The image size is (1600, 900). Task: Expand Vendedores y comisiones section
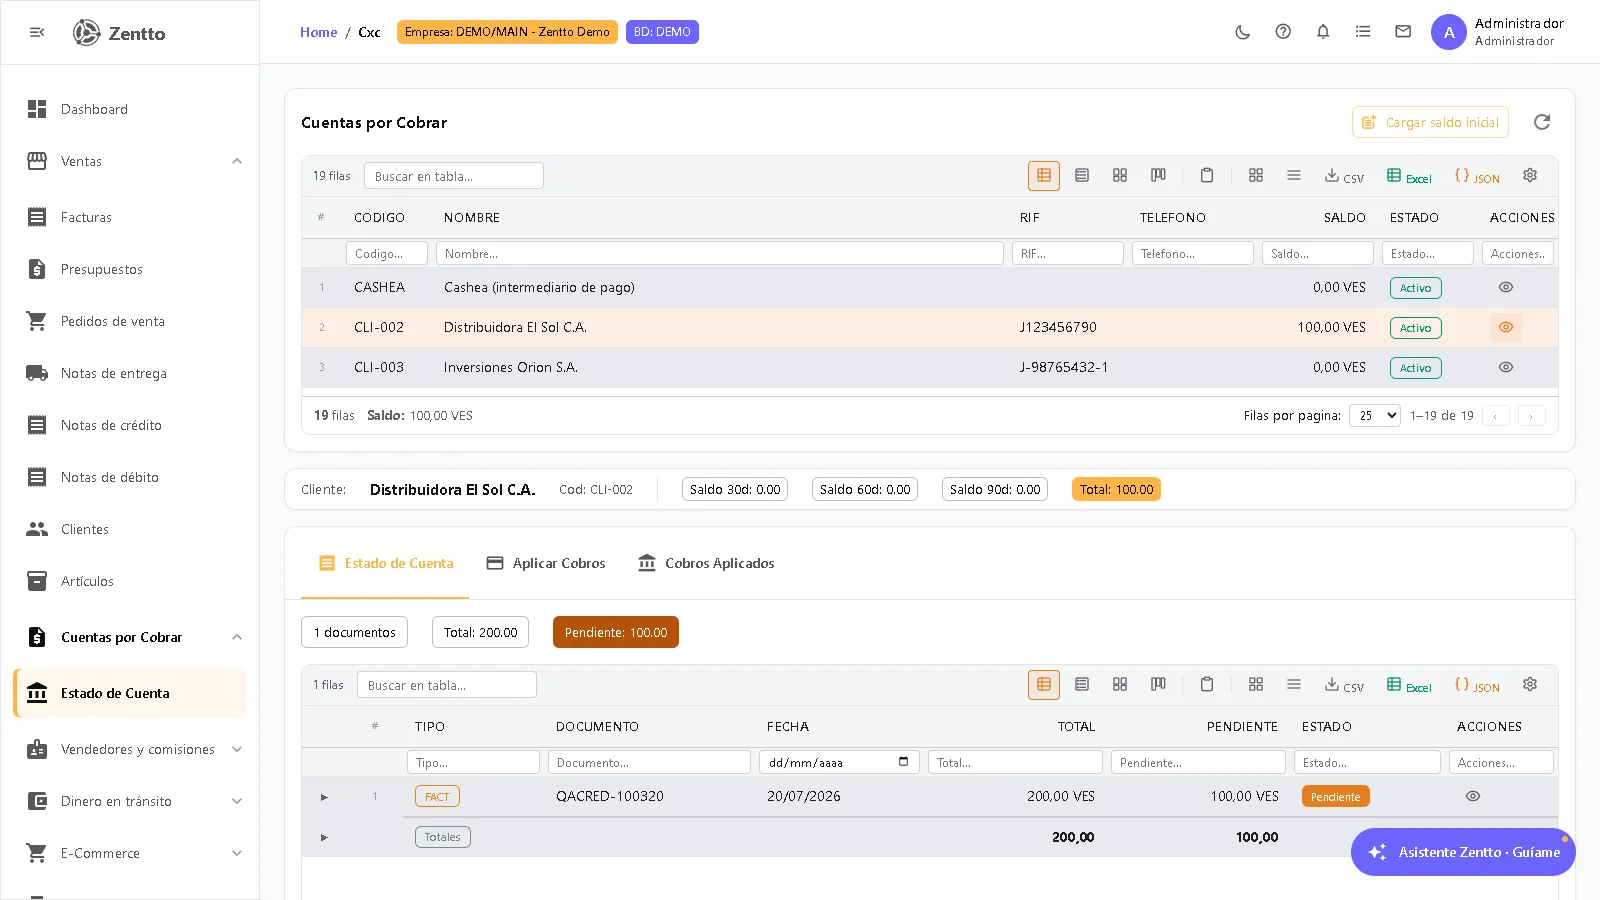click(x=237, y=749)
